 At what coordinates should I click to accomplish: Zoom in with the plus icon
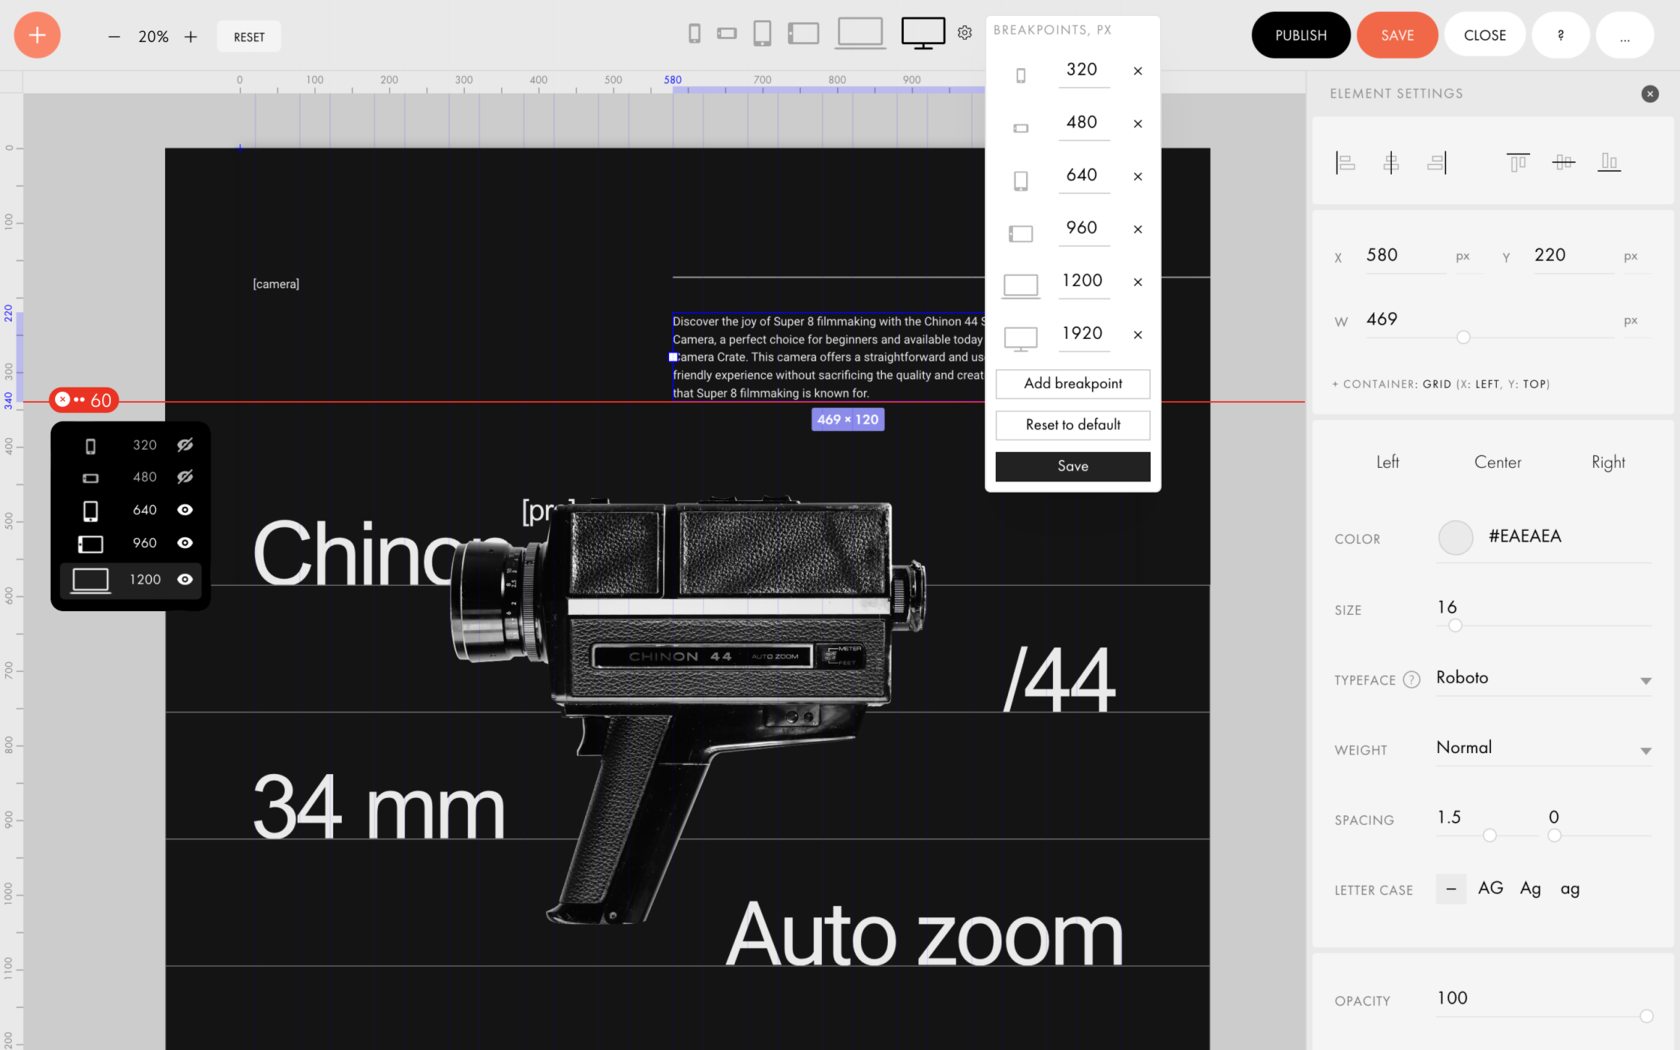(191, 37)
